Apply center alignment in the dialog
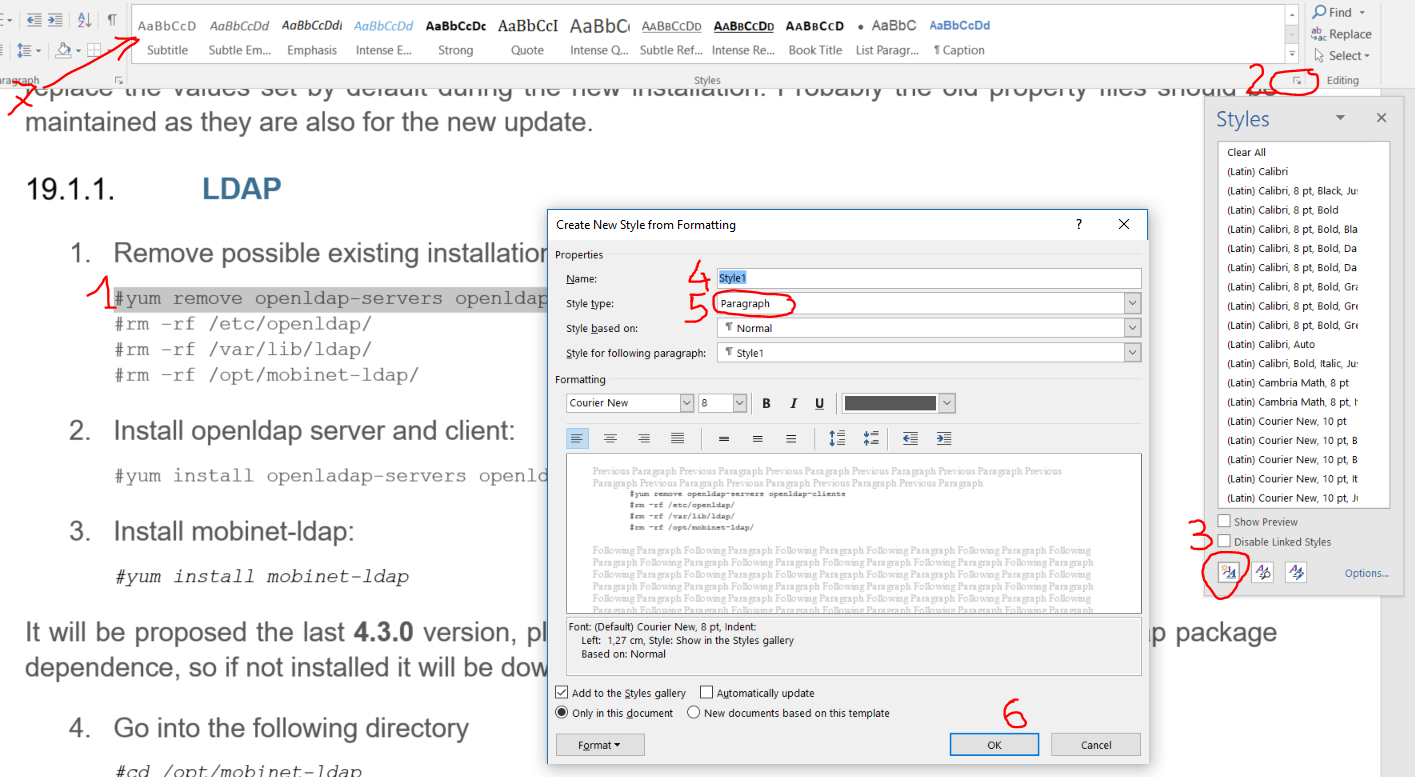This screenshot has width=1415, height=777. [x=610, y=438]
